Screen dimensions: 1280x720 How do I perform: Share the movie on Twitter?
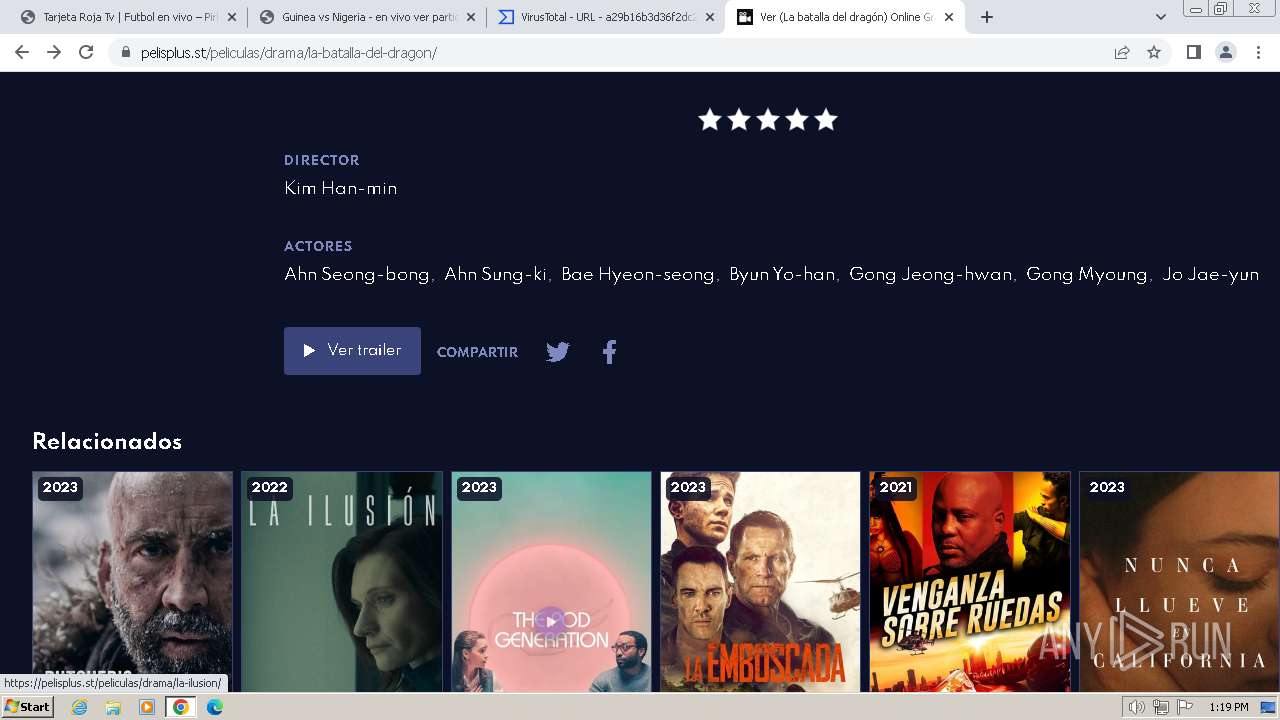click(558, 352)
